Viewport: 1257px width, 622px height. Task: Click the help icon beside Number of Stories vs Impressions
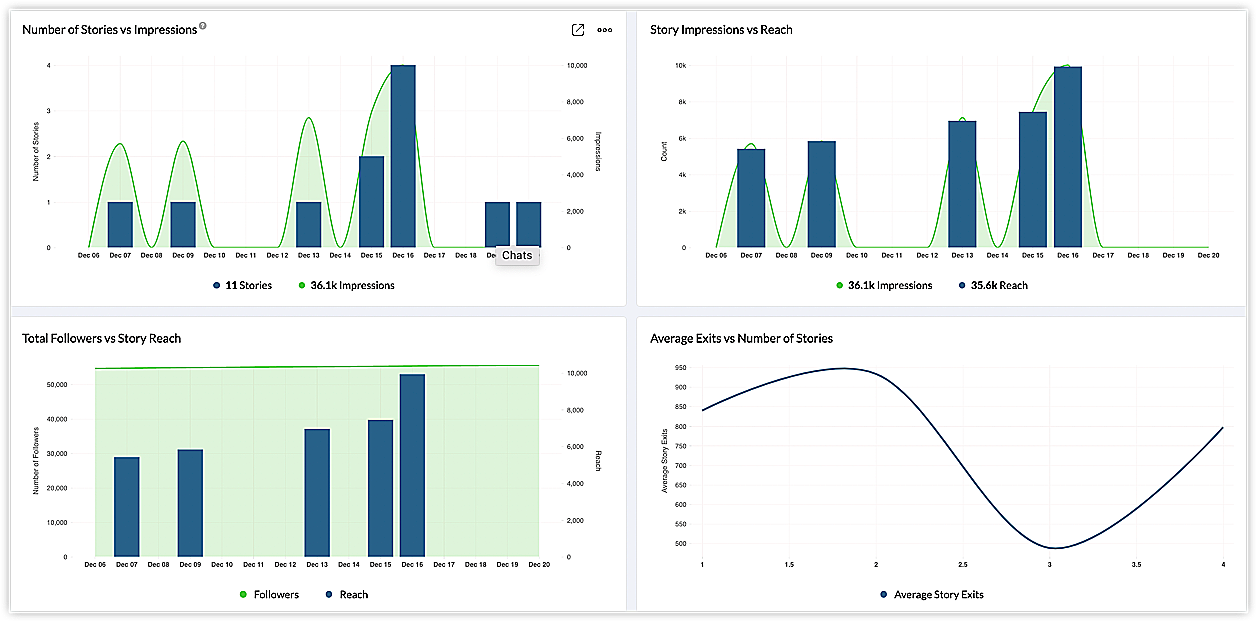203,26
